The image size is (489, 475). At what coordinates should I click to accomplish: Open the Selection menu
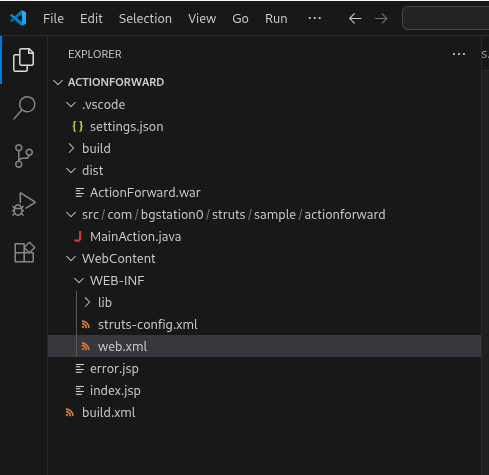click(145, 19)
